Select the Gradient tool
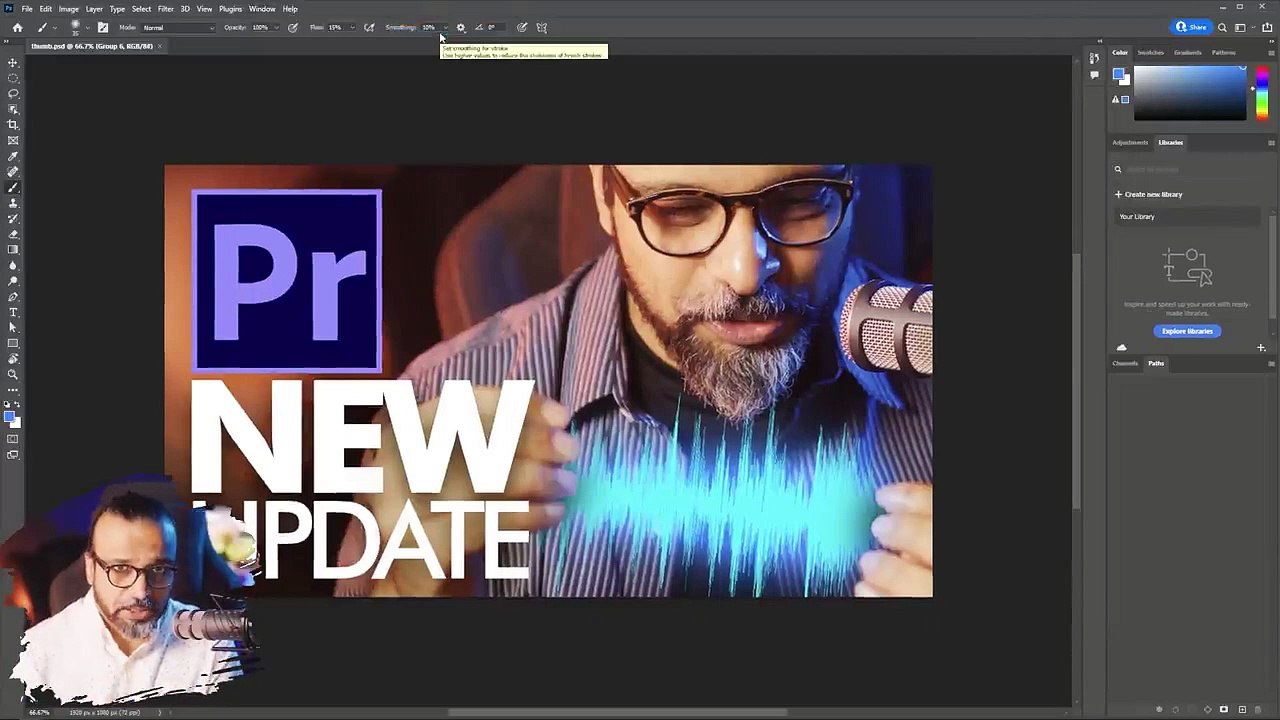 click(x=13, y=250)
